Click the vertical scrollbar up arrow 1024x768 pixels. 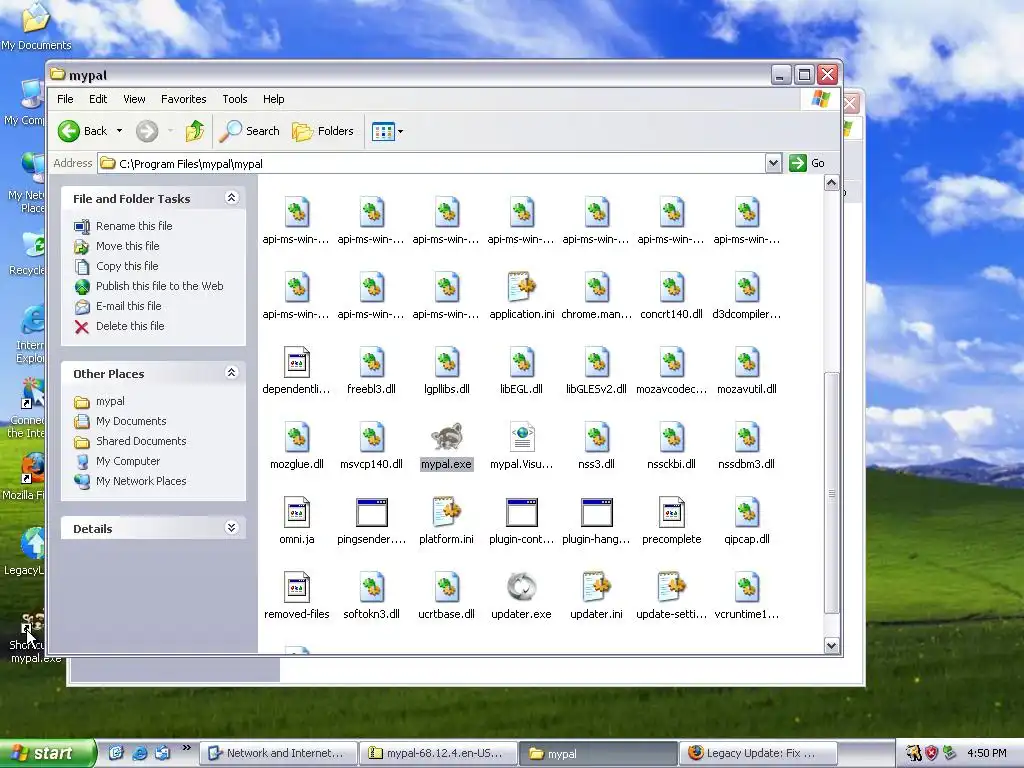(831, 183)
